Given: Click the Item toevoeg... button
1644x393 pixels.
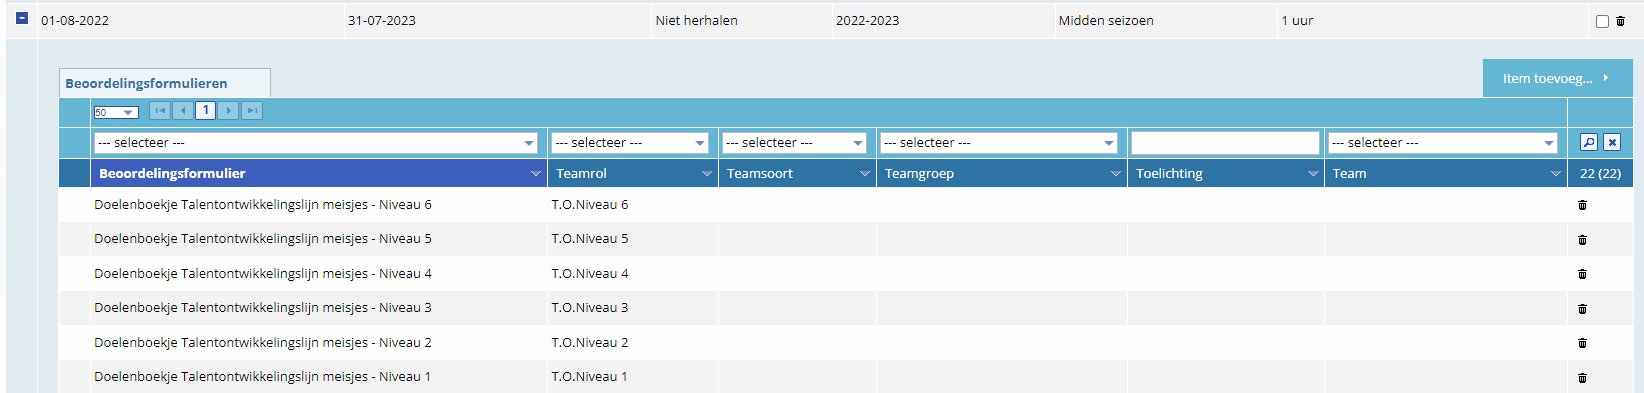Looking at the screenshot, I should (1557, 78).
